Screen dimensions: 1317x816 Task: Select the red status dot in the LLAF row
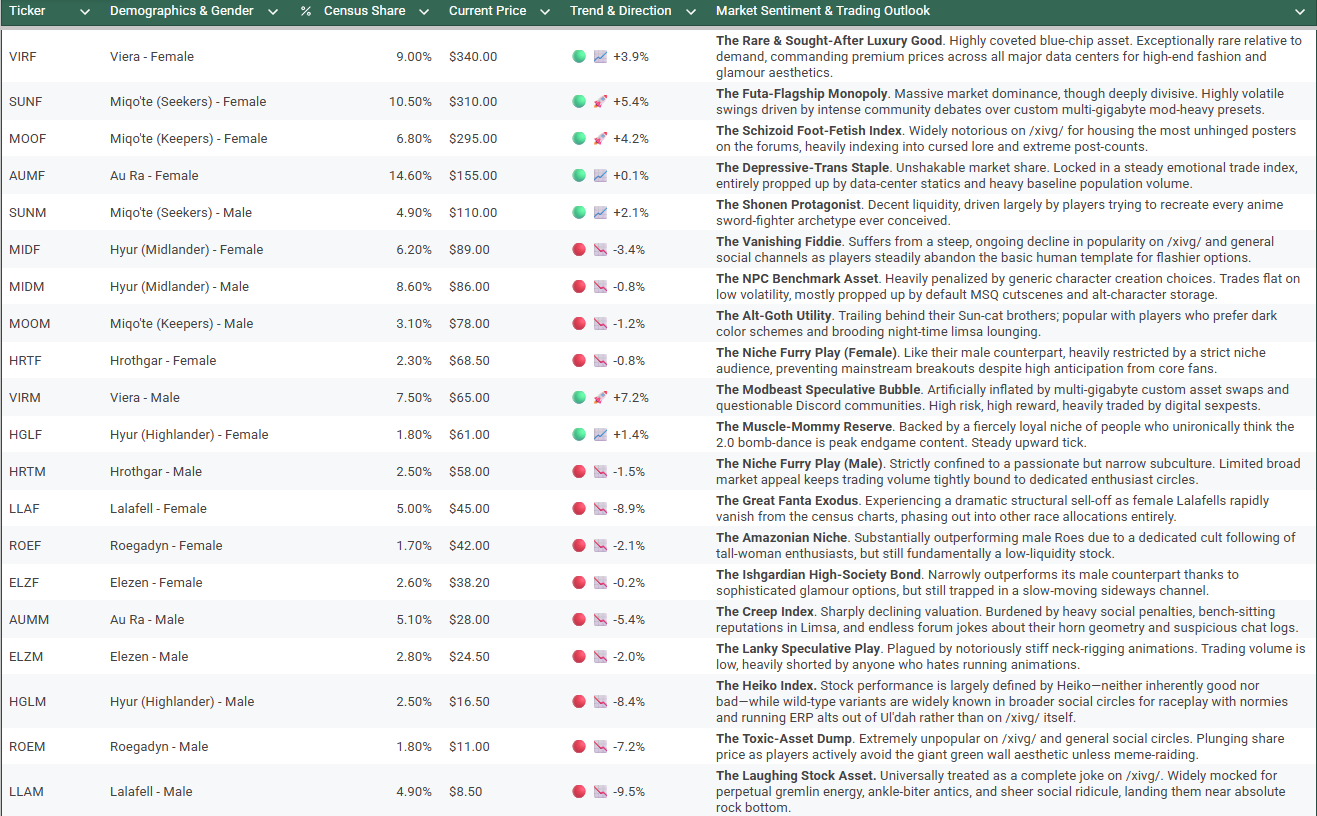(x=579, y=509)
